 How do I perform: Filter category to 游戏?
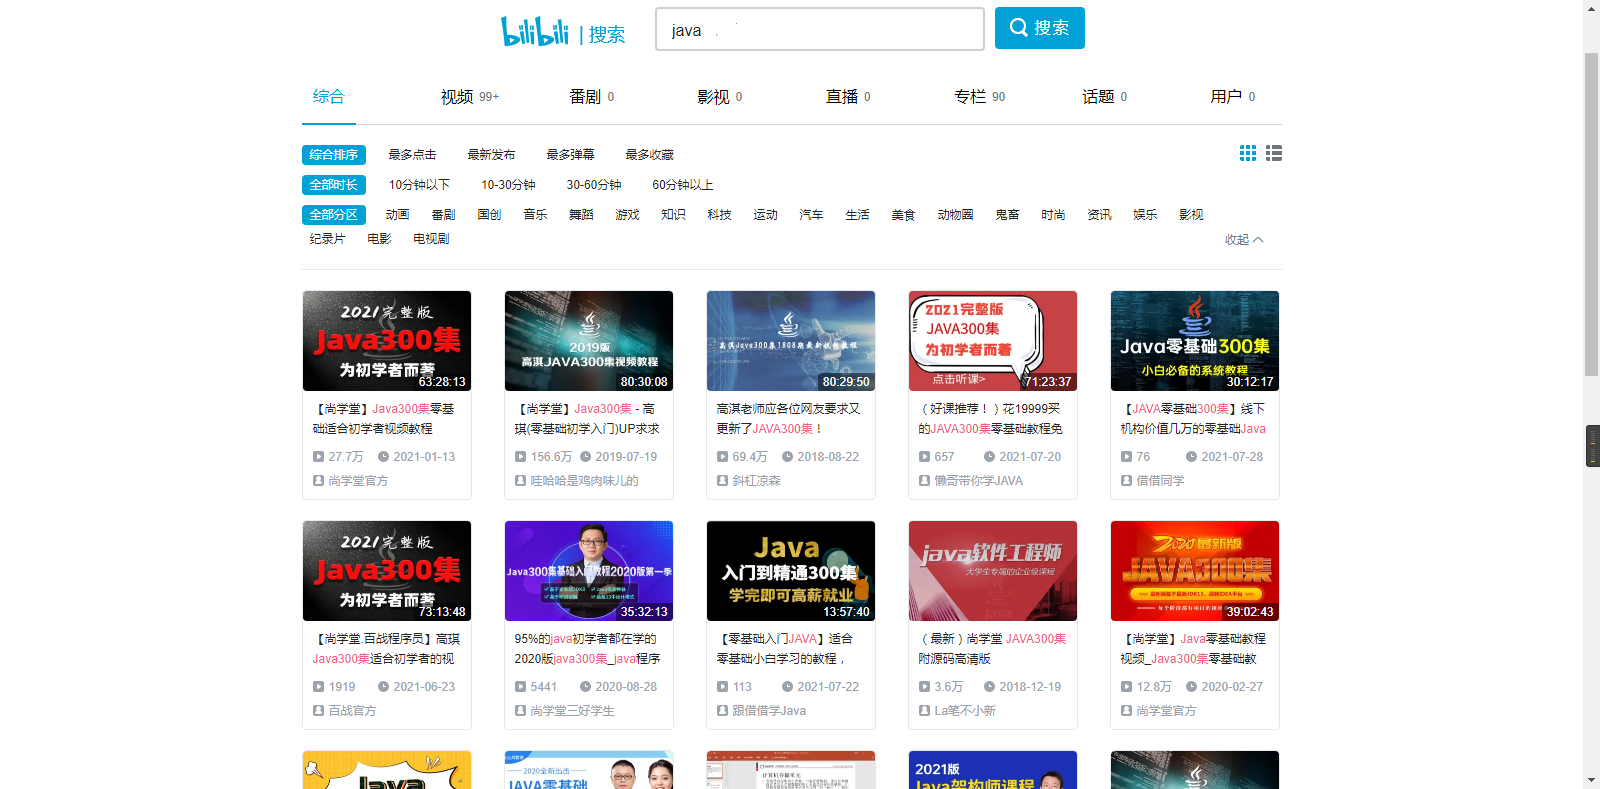point(627,215)
